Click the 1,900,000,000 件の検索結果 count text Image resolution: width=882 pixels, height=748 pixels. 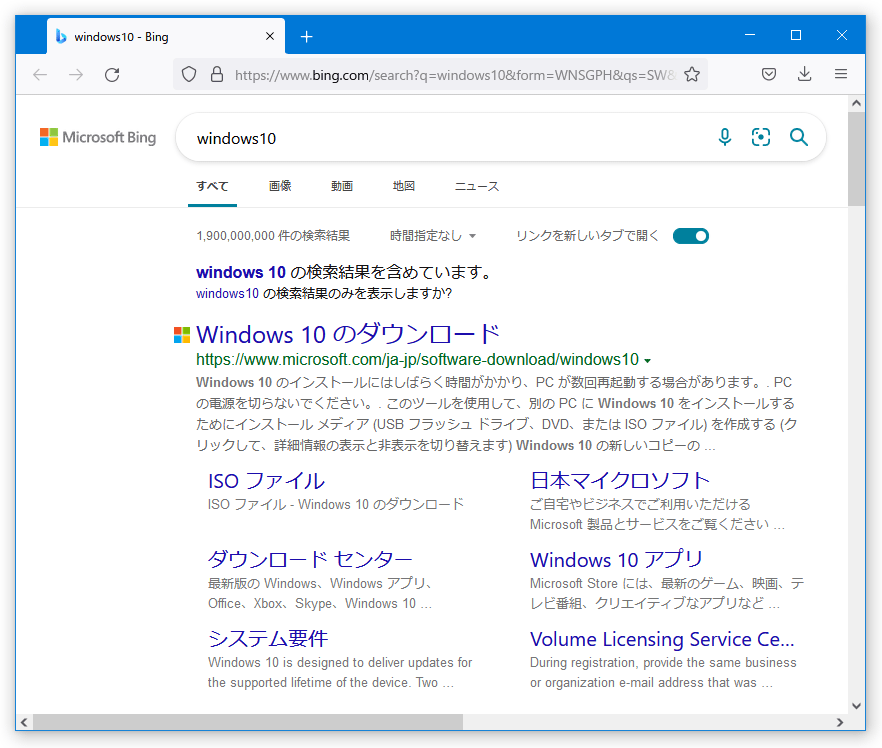tap(273, 236)
